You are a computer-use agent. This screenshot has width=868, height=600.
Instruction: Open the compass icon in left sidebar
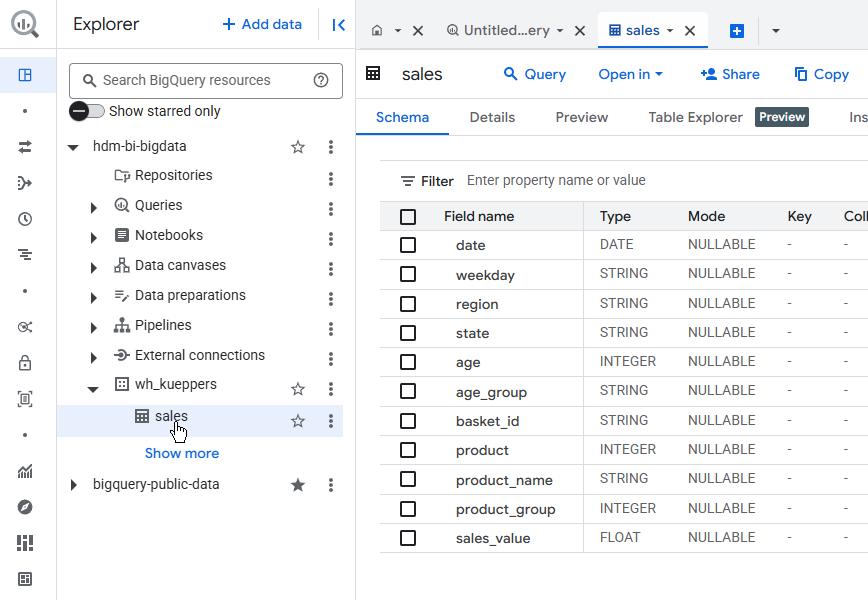(x=25, y=507)
